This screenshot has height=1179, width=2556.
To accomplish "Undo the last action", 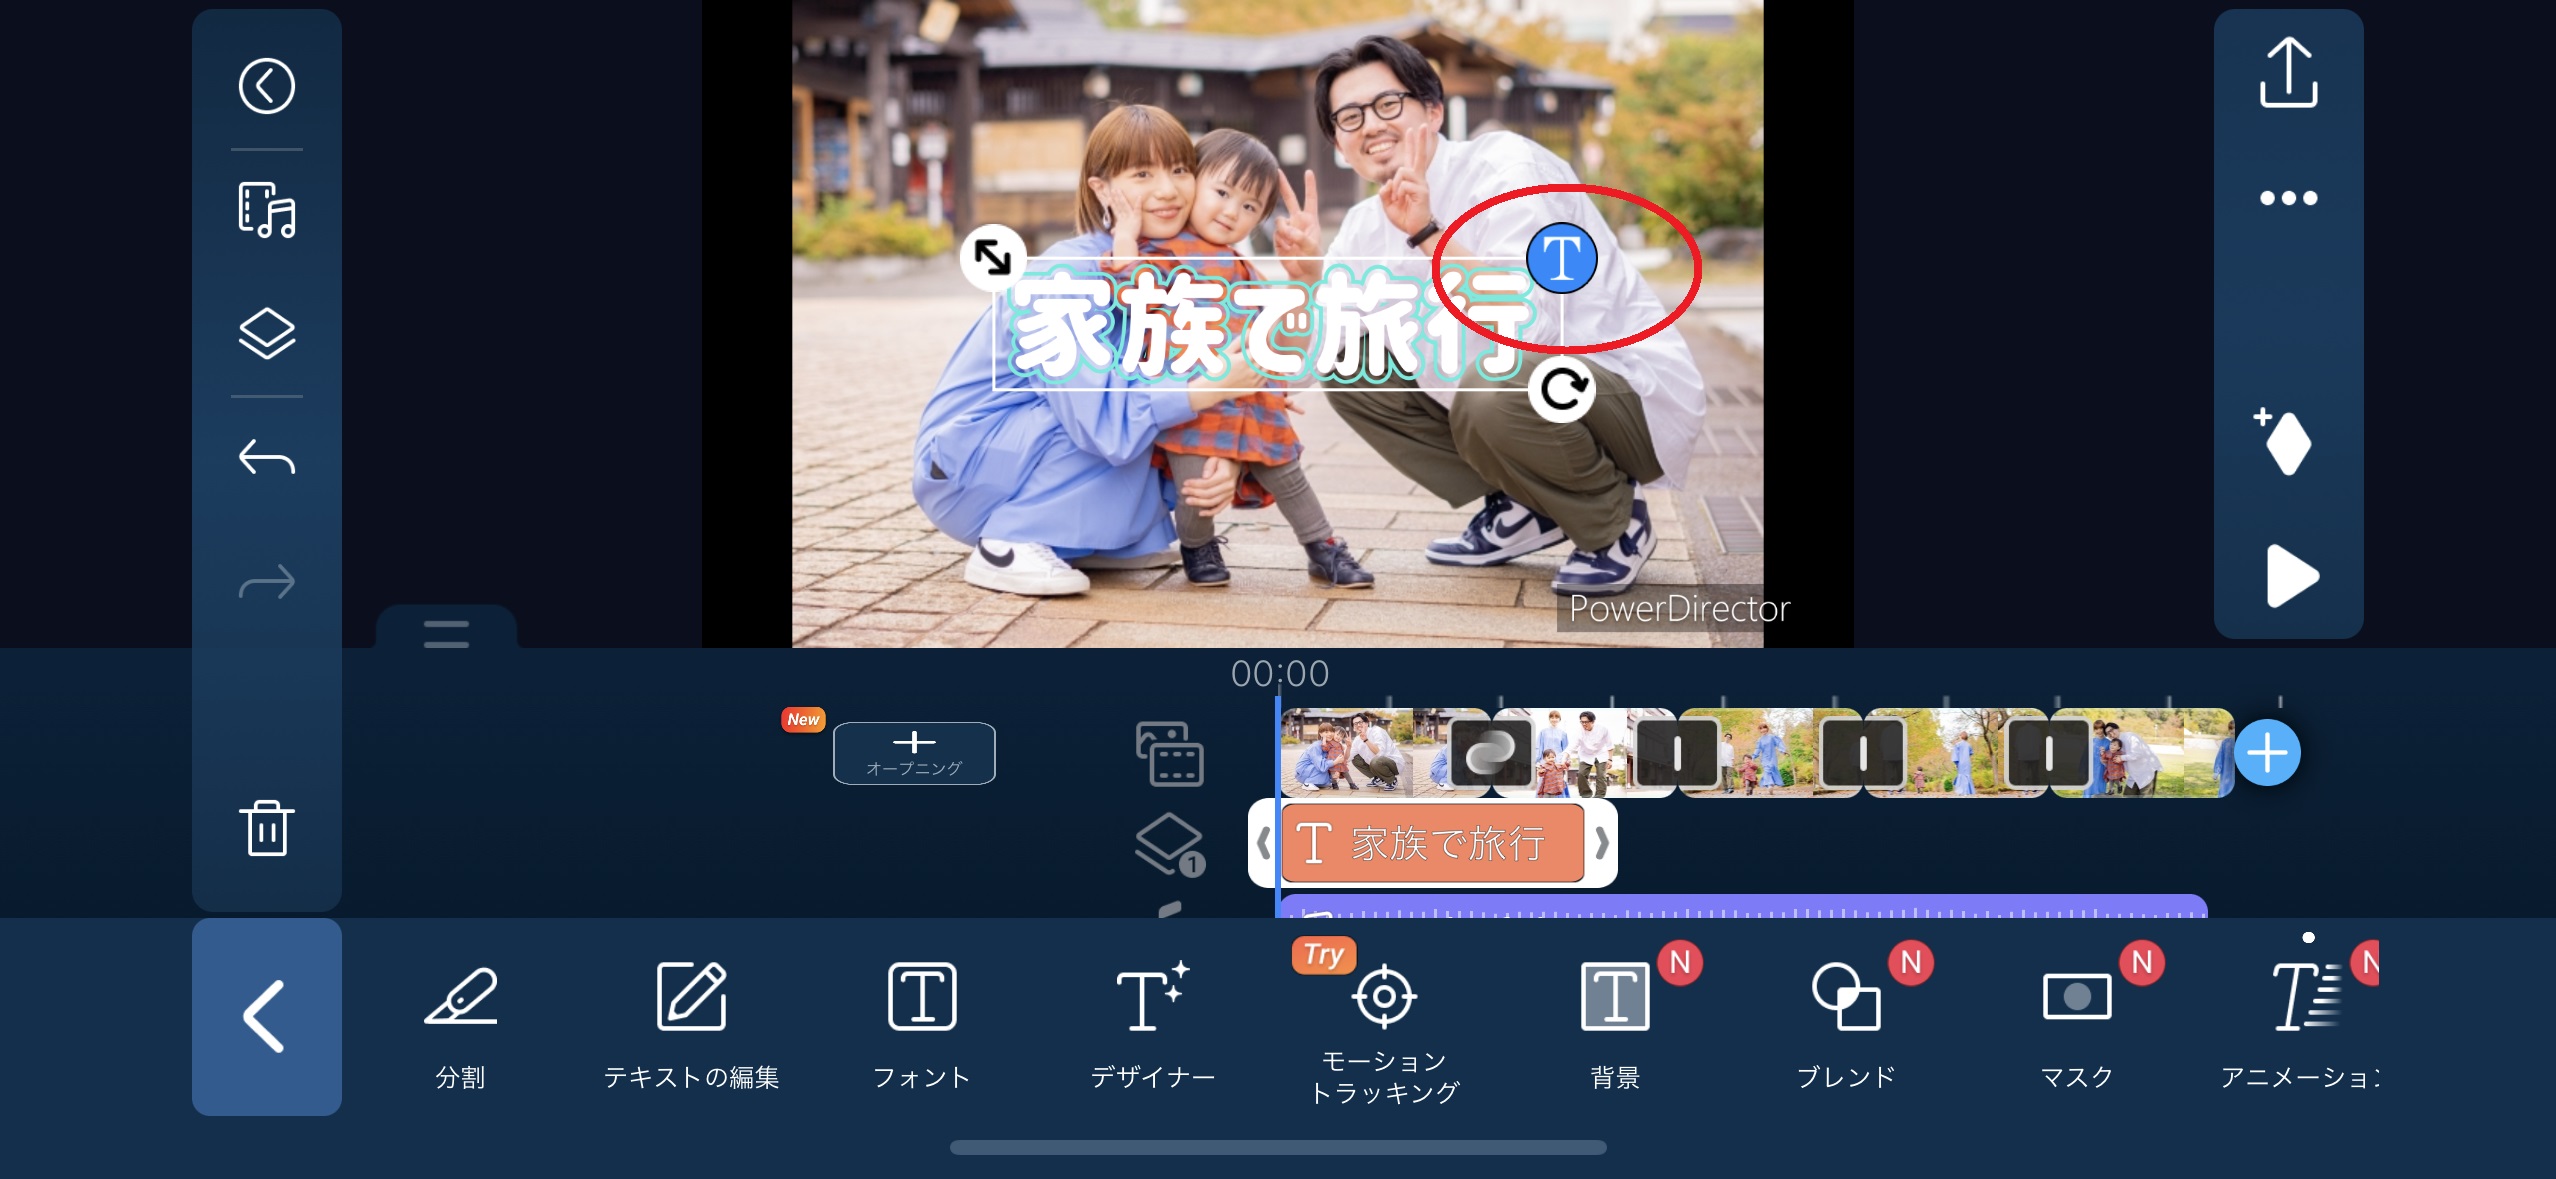I will [267, 458].
